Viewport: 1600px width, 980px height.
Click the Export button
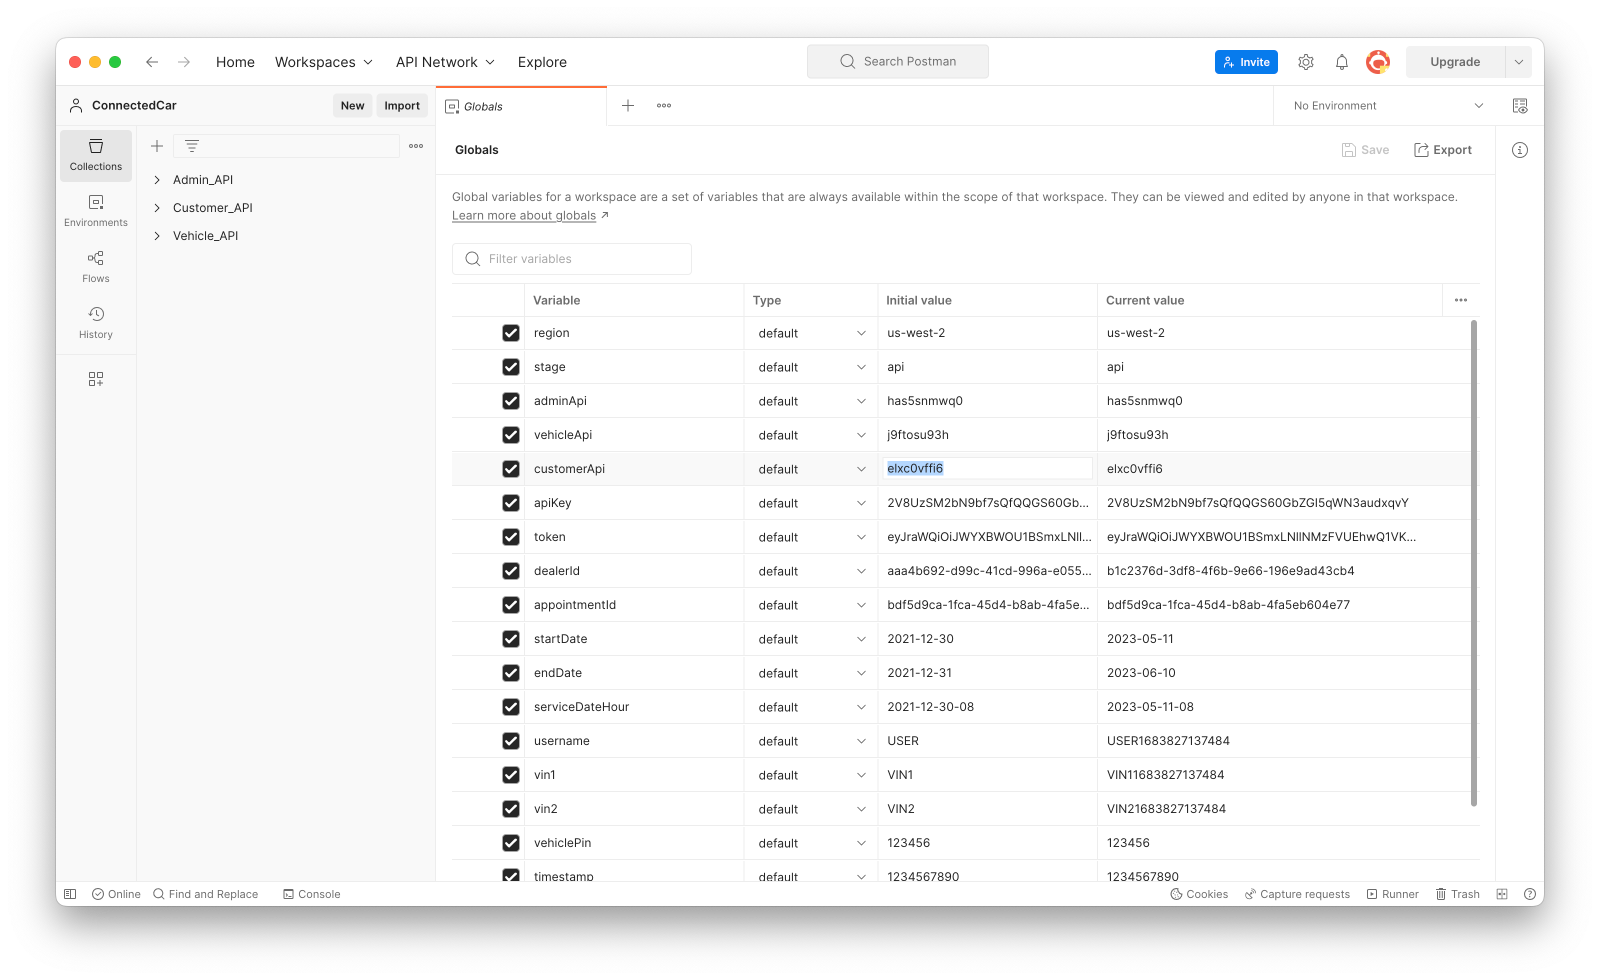coord(1442,150)
